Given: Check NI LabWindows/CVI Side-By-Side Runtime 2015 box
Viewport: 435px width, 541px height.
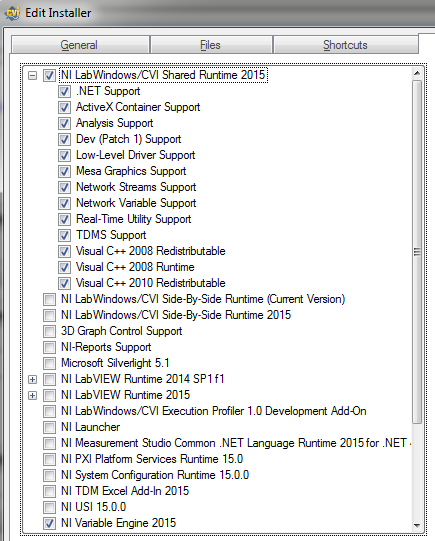Looking at the screenshot, I should (49, 315).
